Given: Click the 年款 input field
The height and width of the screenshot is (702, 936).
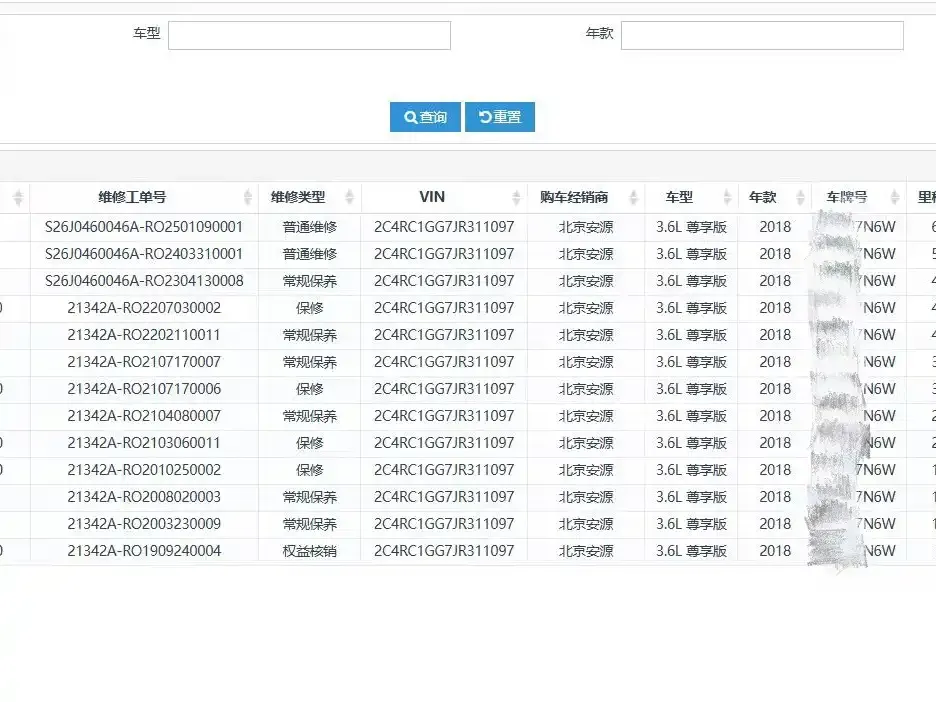Looking at the screenshot, I should (762, 36).
